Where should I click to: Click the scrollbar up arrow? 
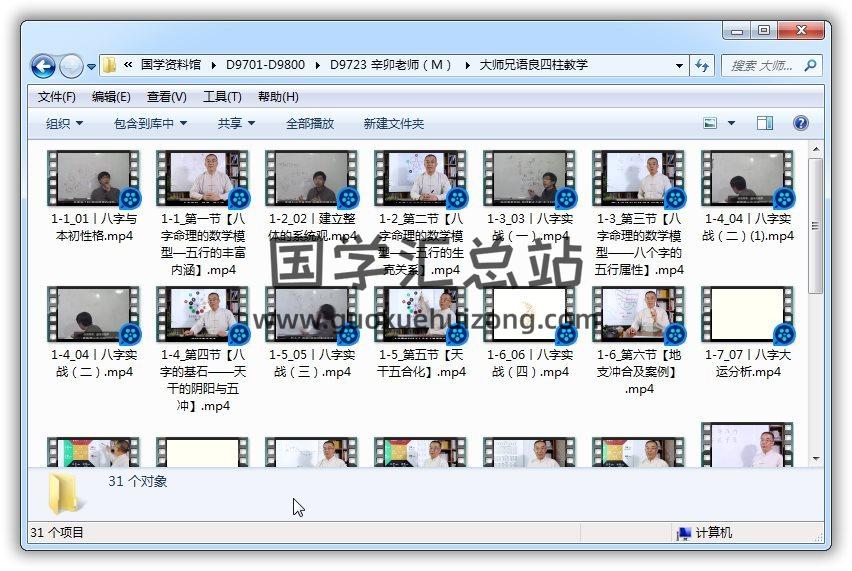(816, 148)
